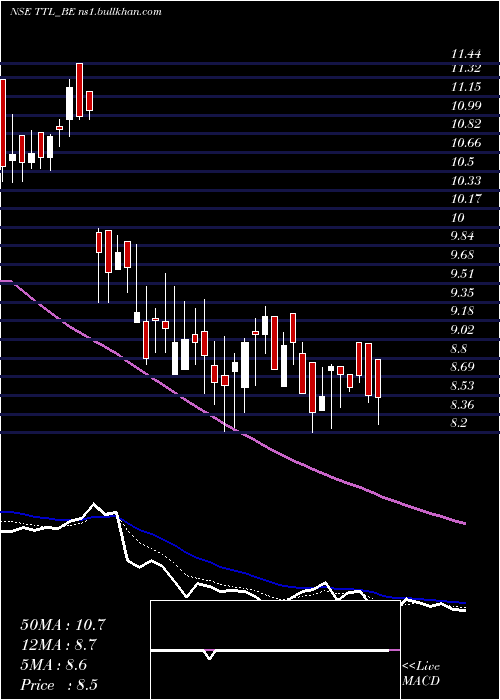Click the 10.33 price axis label

coord(466,181)
